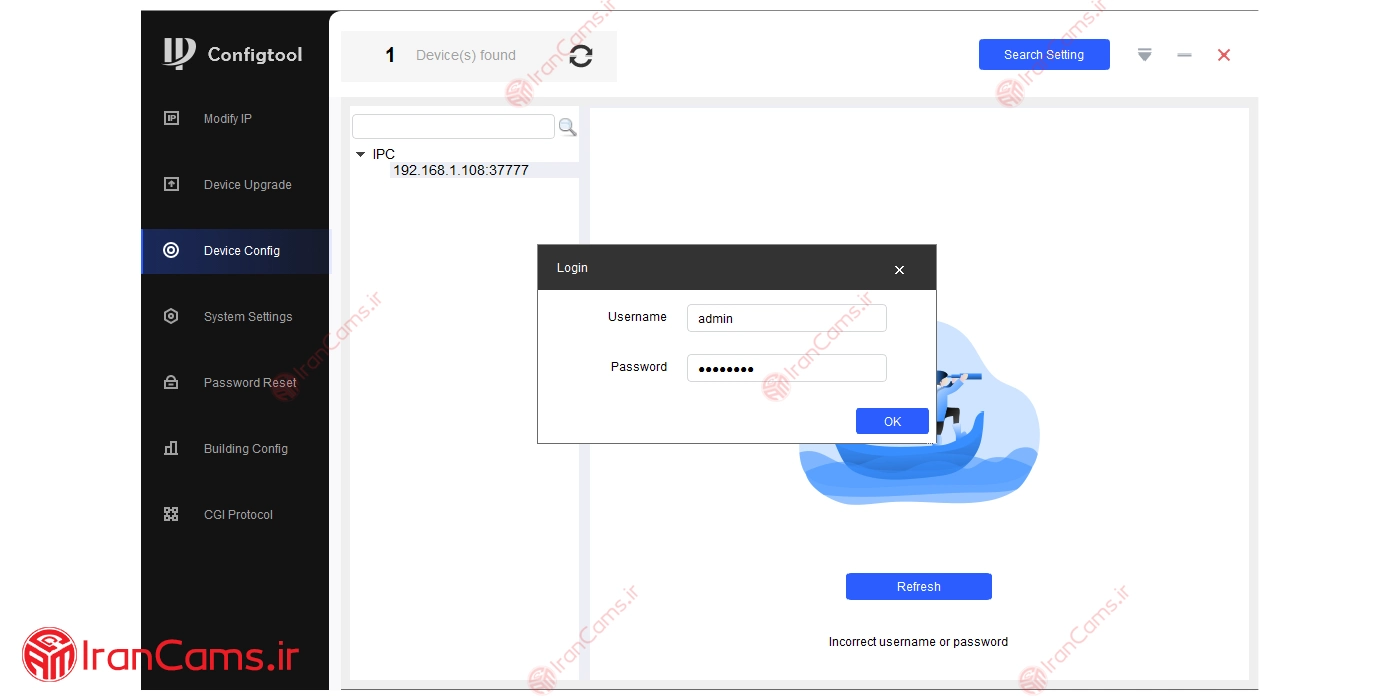1400x700 pixels.
Task: Click the Device Upgrade sidebar icon
Action: pyautogui.click(x=171, y=184)
